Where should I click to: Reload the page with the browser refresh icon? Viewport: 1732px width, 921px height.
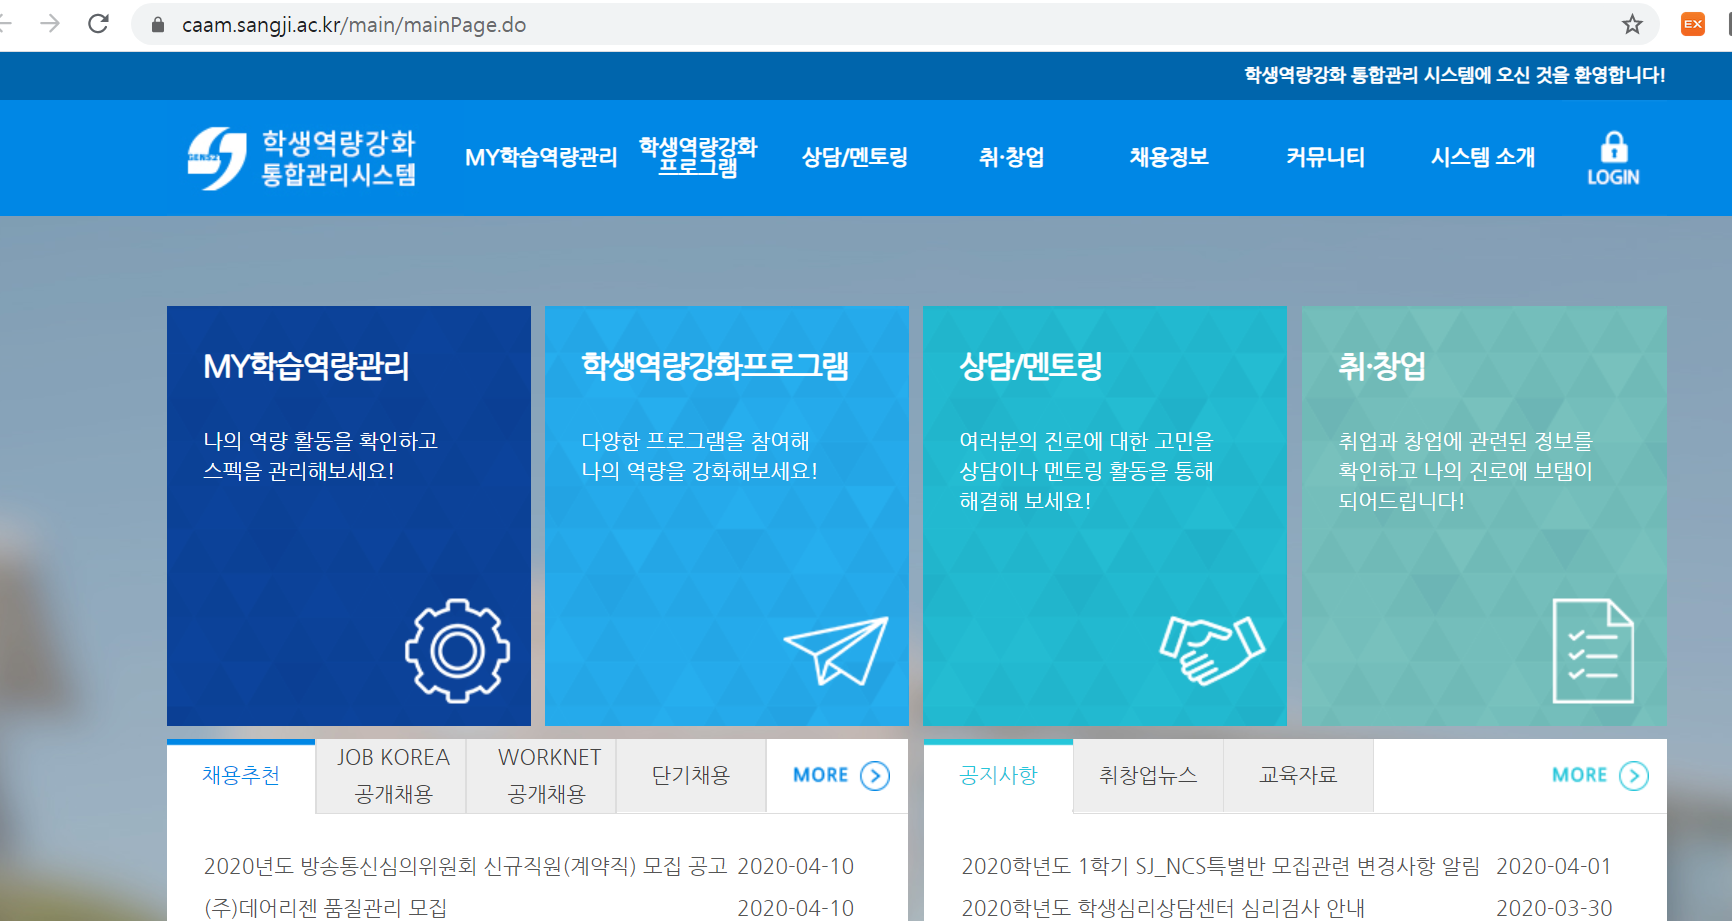pos(98,24)
